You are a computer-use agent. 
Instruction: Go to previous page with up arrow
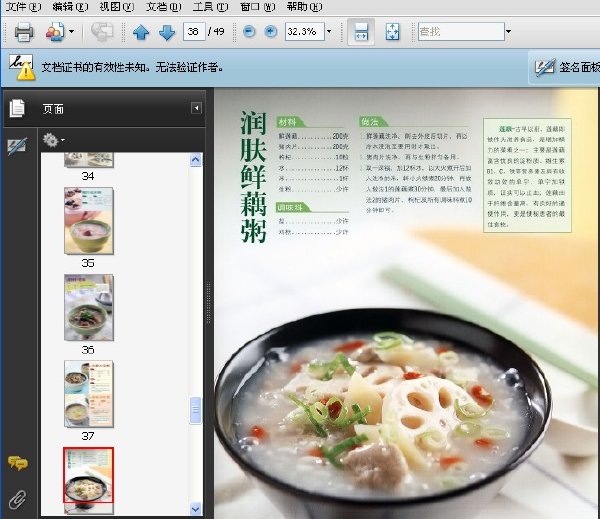141,32
